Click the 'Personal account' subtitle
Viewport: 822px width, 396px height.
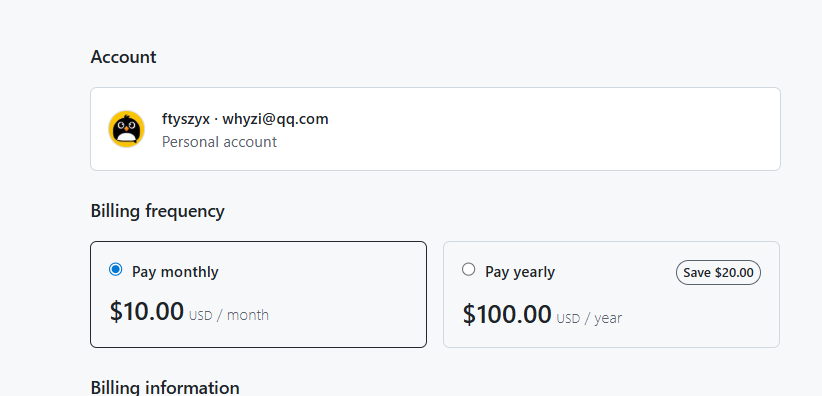(x=219, y=142)
